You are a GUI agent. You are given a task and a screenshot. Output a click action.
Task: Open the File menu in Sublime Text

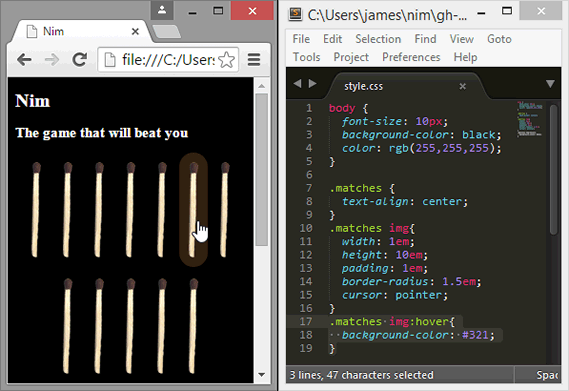[x=301, y=39]
